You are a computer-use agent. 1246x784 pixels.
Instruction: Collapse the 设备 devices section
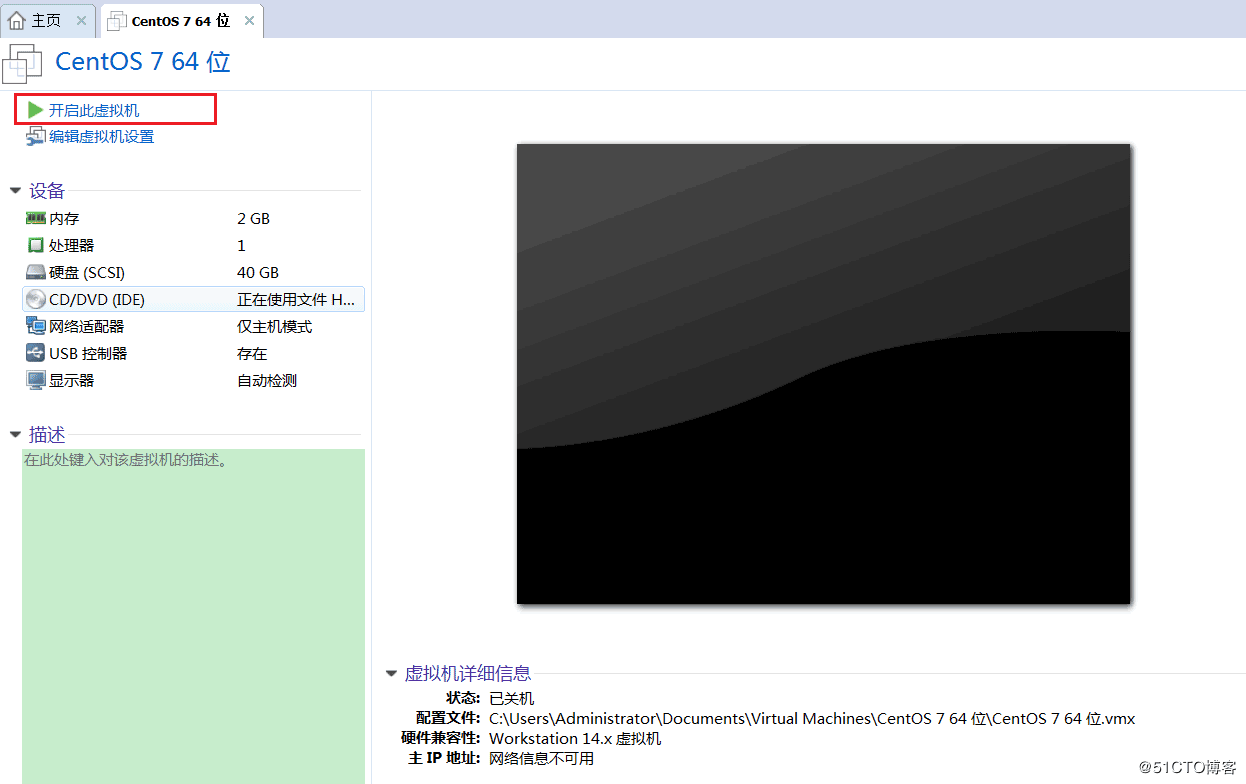[15, 190]
